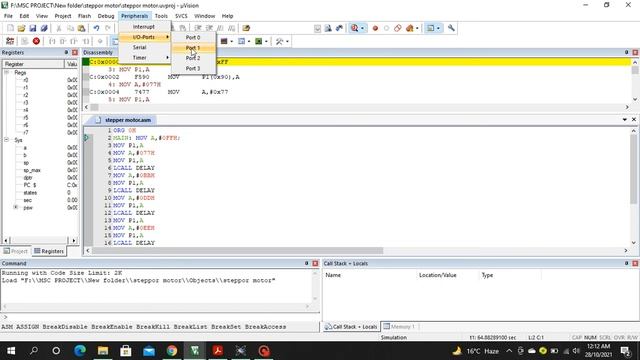Screen dimensions: 640x360
Task: Open Configuration wrench icon
Action: [451, 28]
